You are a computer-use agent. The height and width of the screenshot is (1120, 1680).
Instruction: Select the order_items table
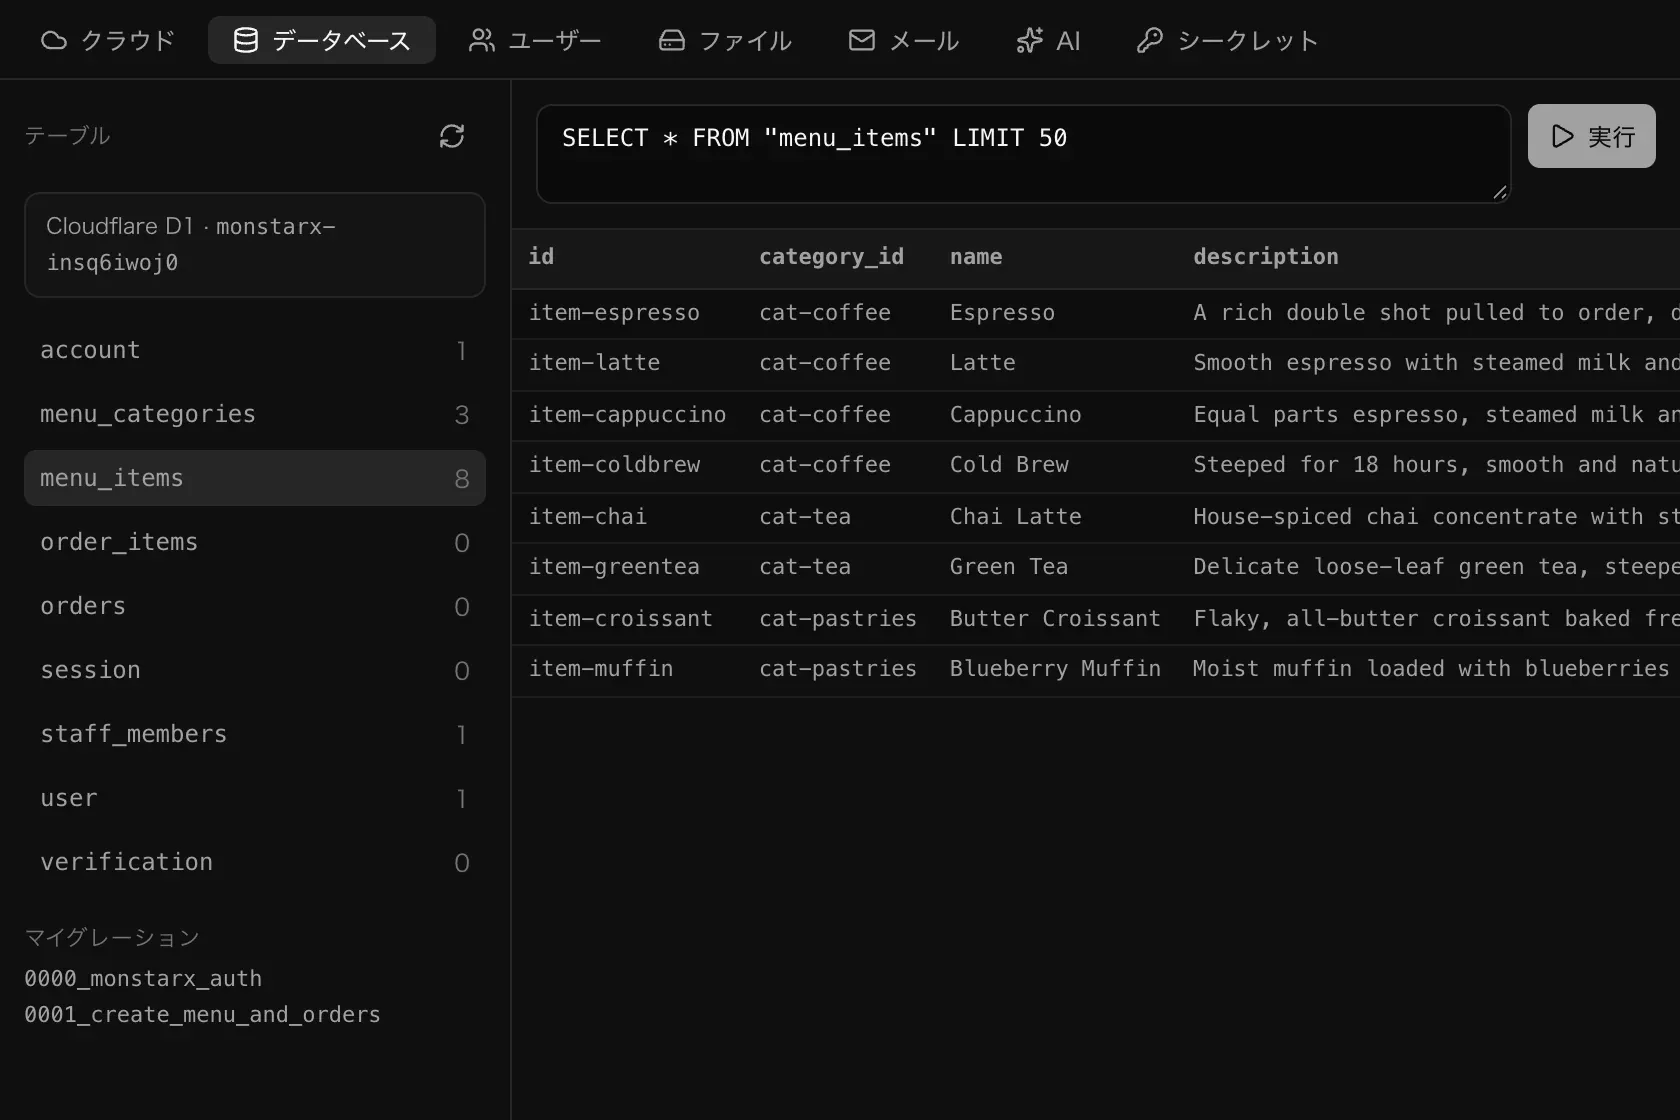[255, 542]
